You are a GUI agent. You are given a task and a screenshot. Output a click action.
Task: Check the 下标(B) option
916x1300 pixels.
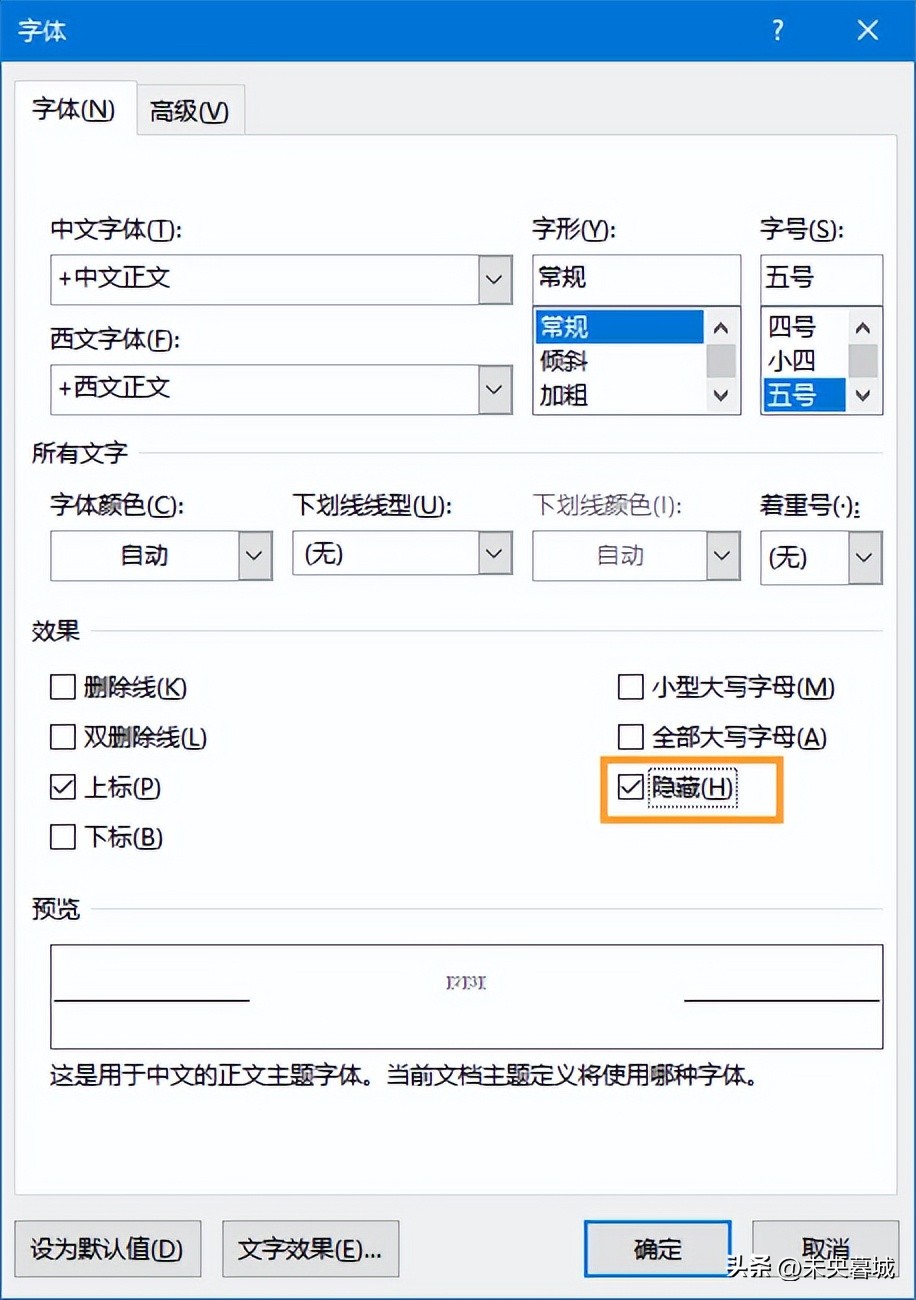63,837
